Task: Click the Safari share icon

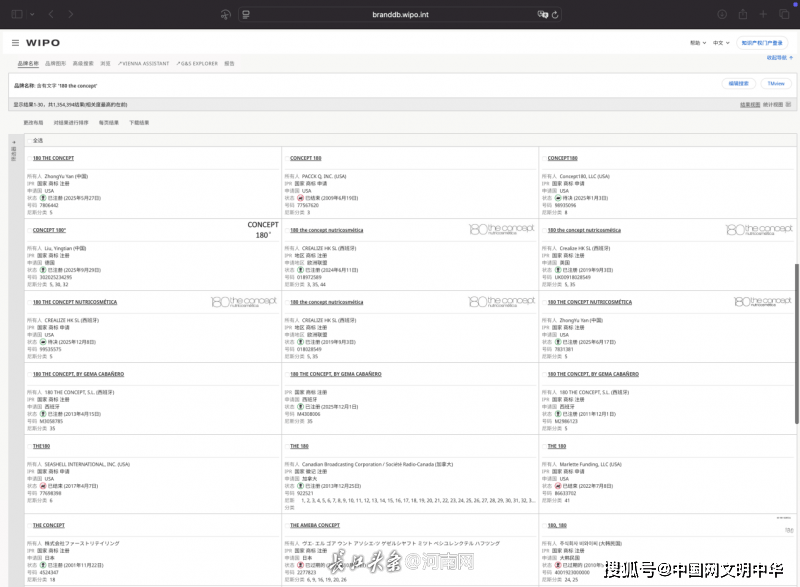Action: pos(742,14)
